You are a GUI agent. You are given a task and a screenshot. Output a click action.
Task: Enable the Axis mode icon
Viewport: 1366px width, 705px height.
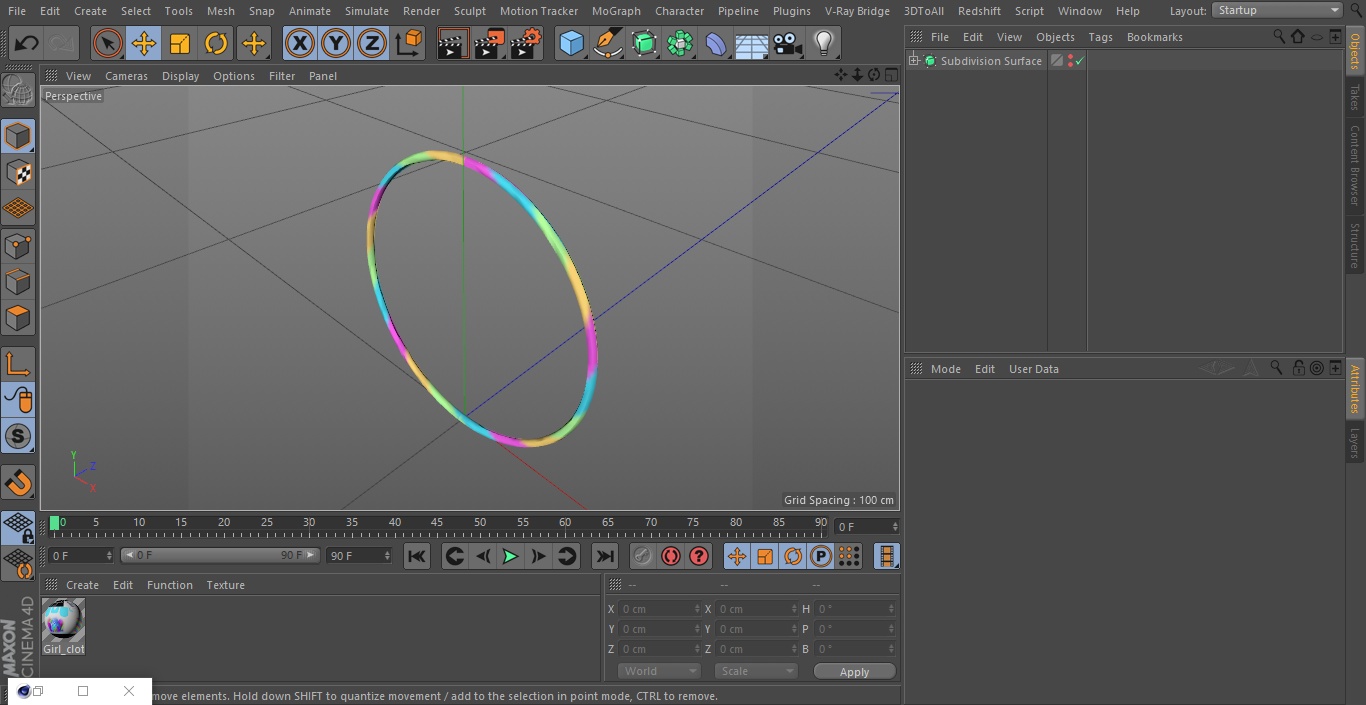coord(18,364)
